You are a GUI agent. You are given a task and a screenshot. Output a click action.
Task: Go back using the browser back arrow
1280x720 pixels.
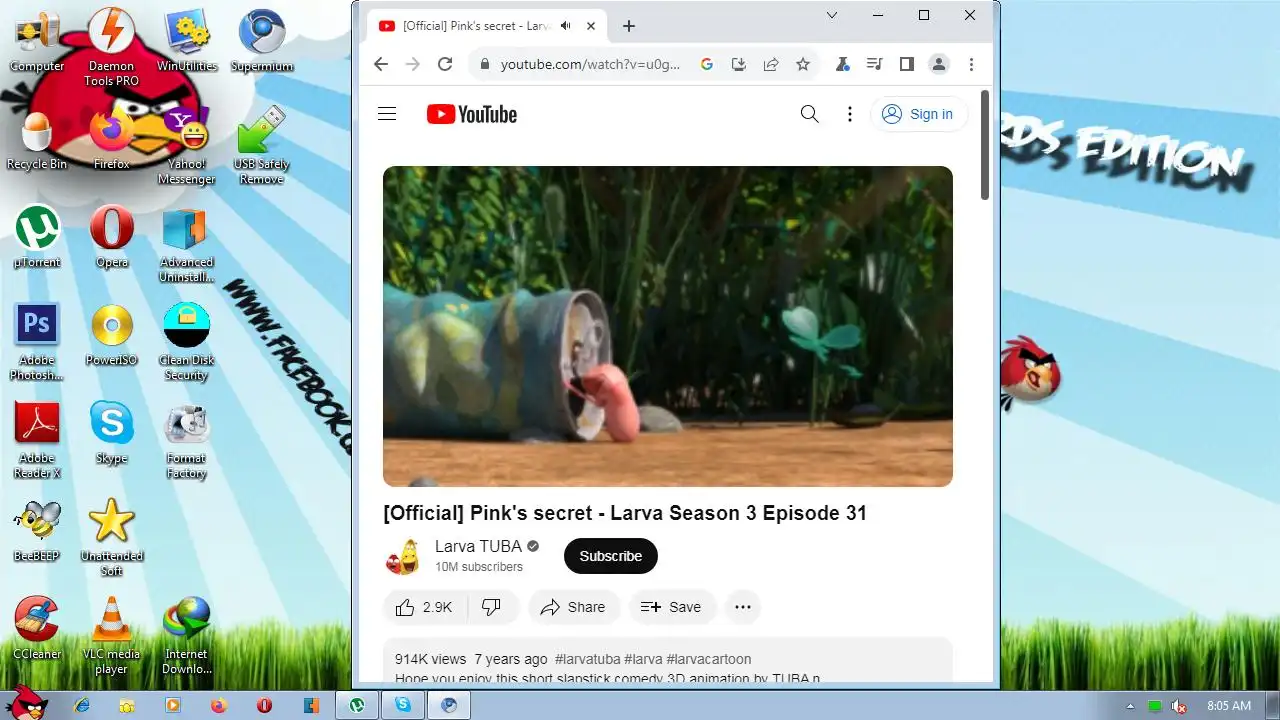381,64
